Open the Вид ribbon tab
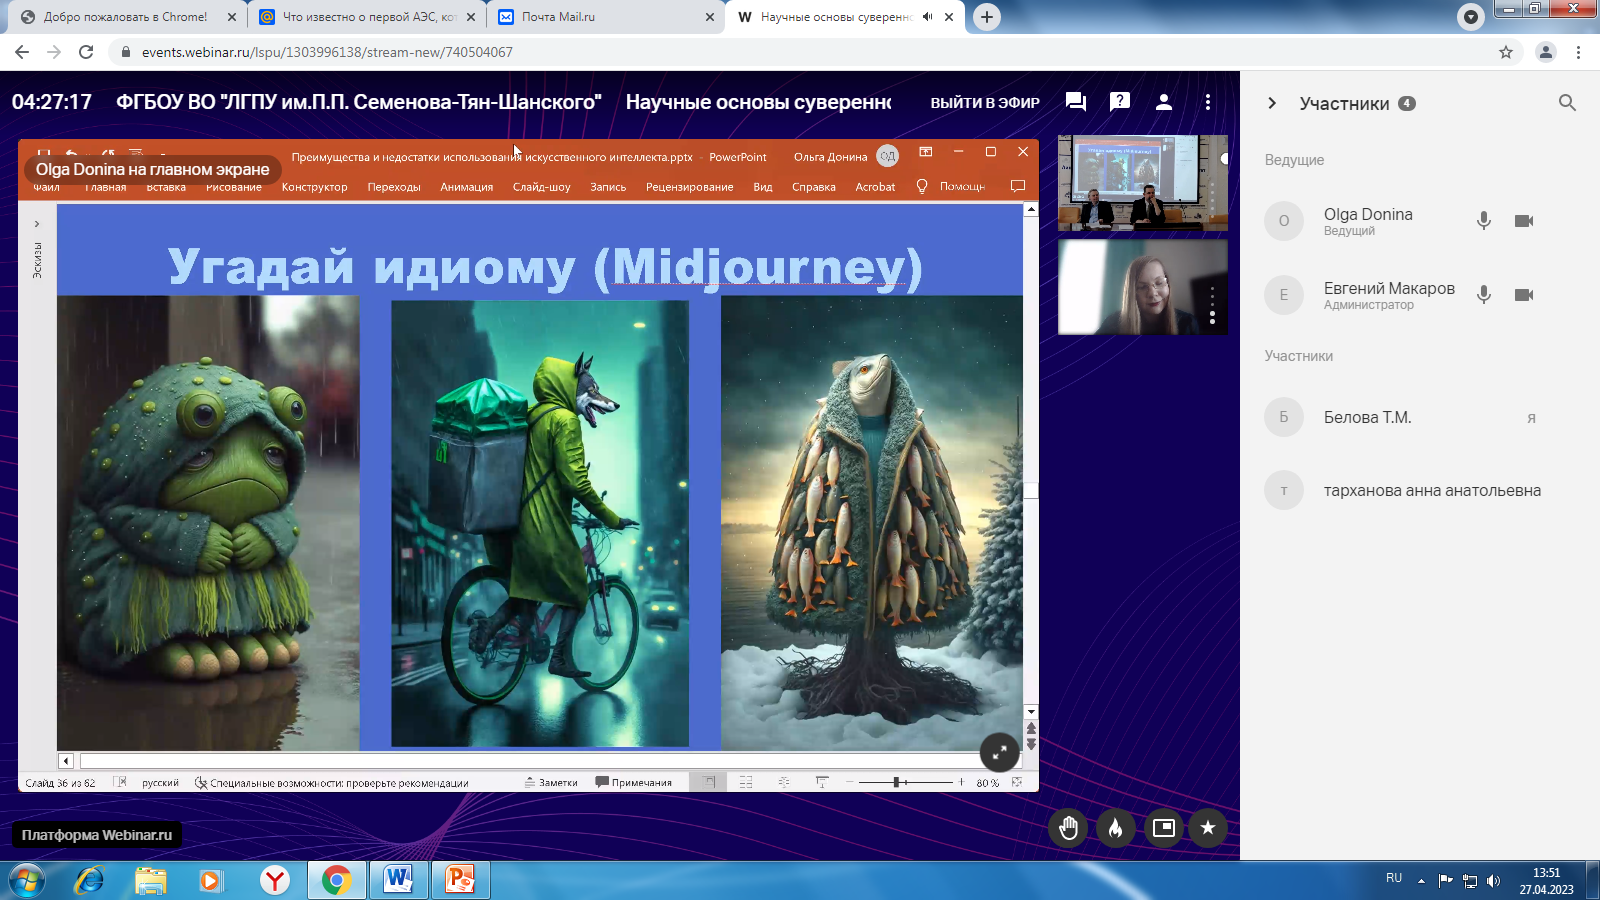 [x=763, y=187]
